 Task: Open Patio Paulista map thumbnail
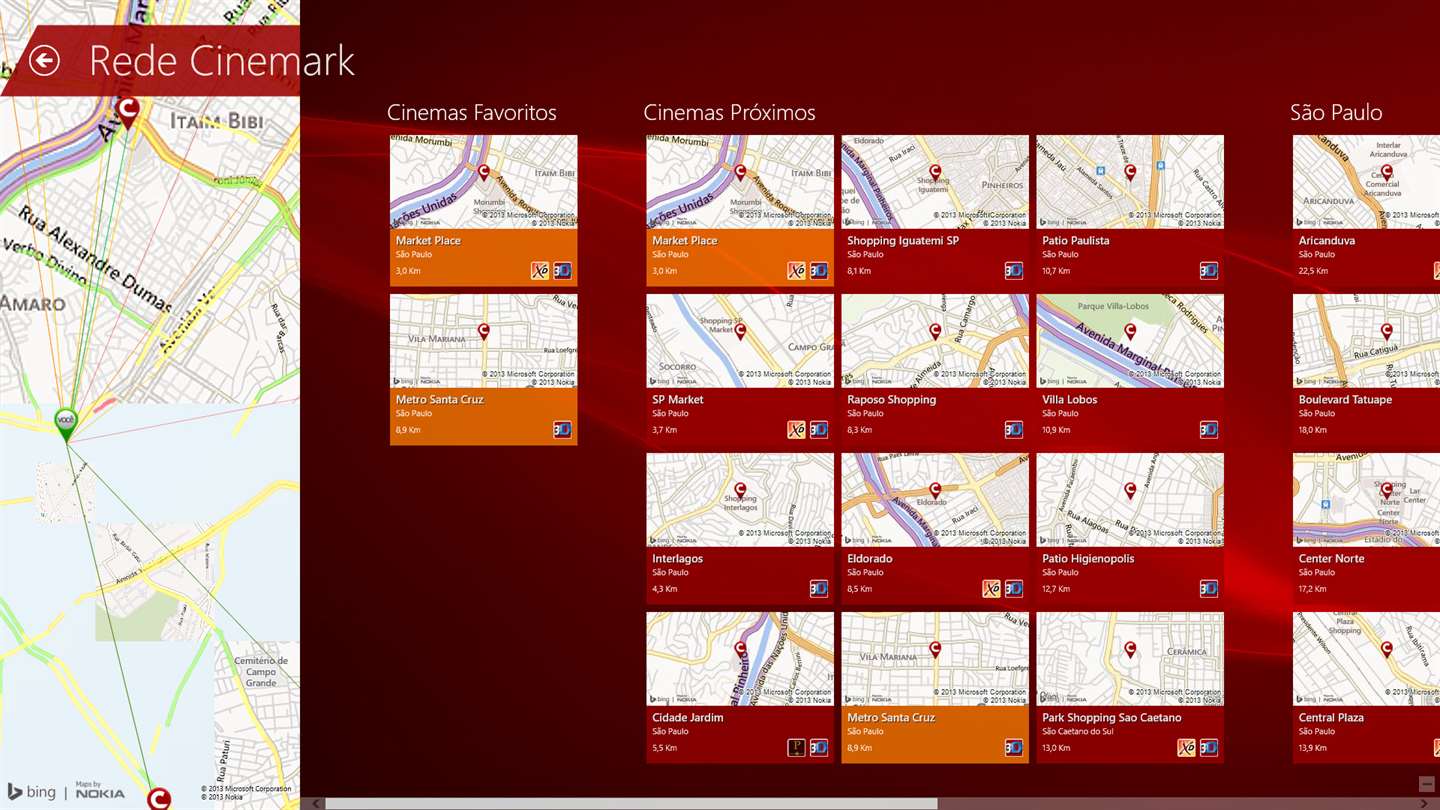1130,182
